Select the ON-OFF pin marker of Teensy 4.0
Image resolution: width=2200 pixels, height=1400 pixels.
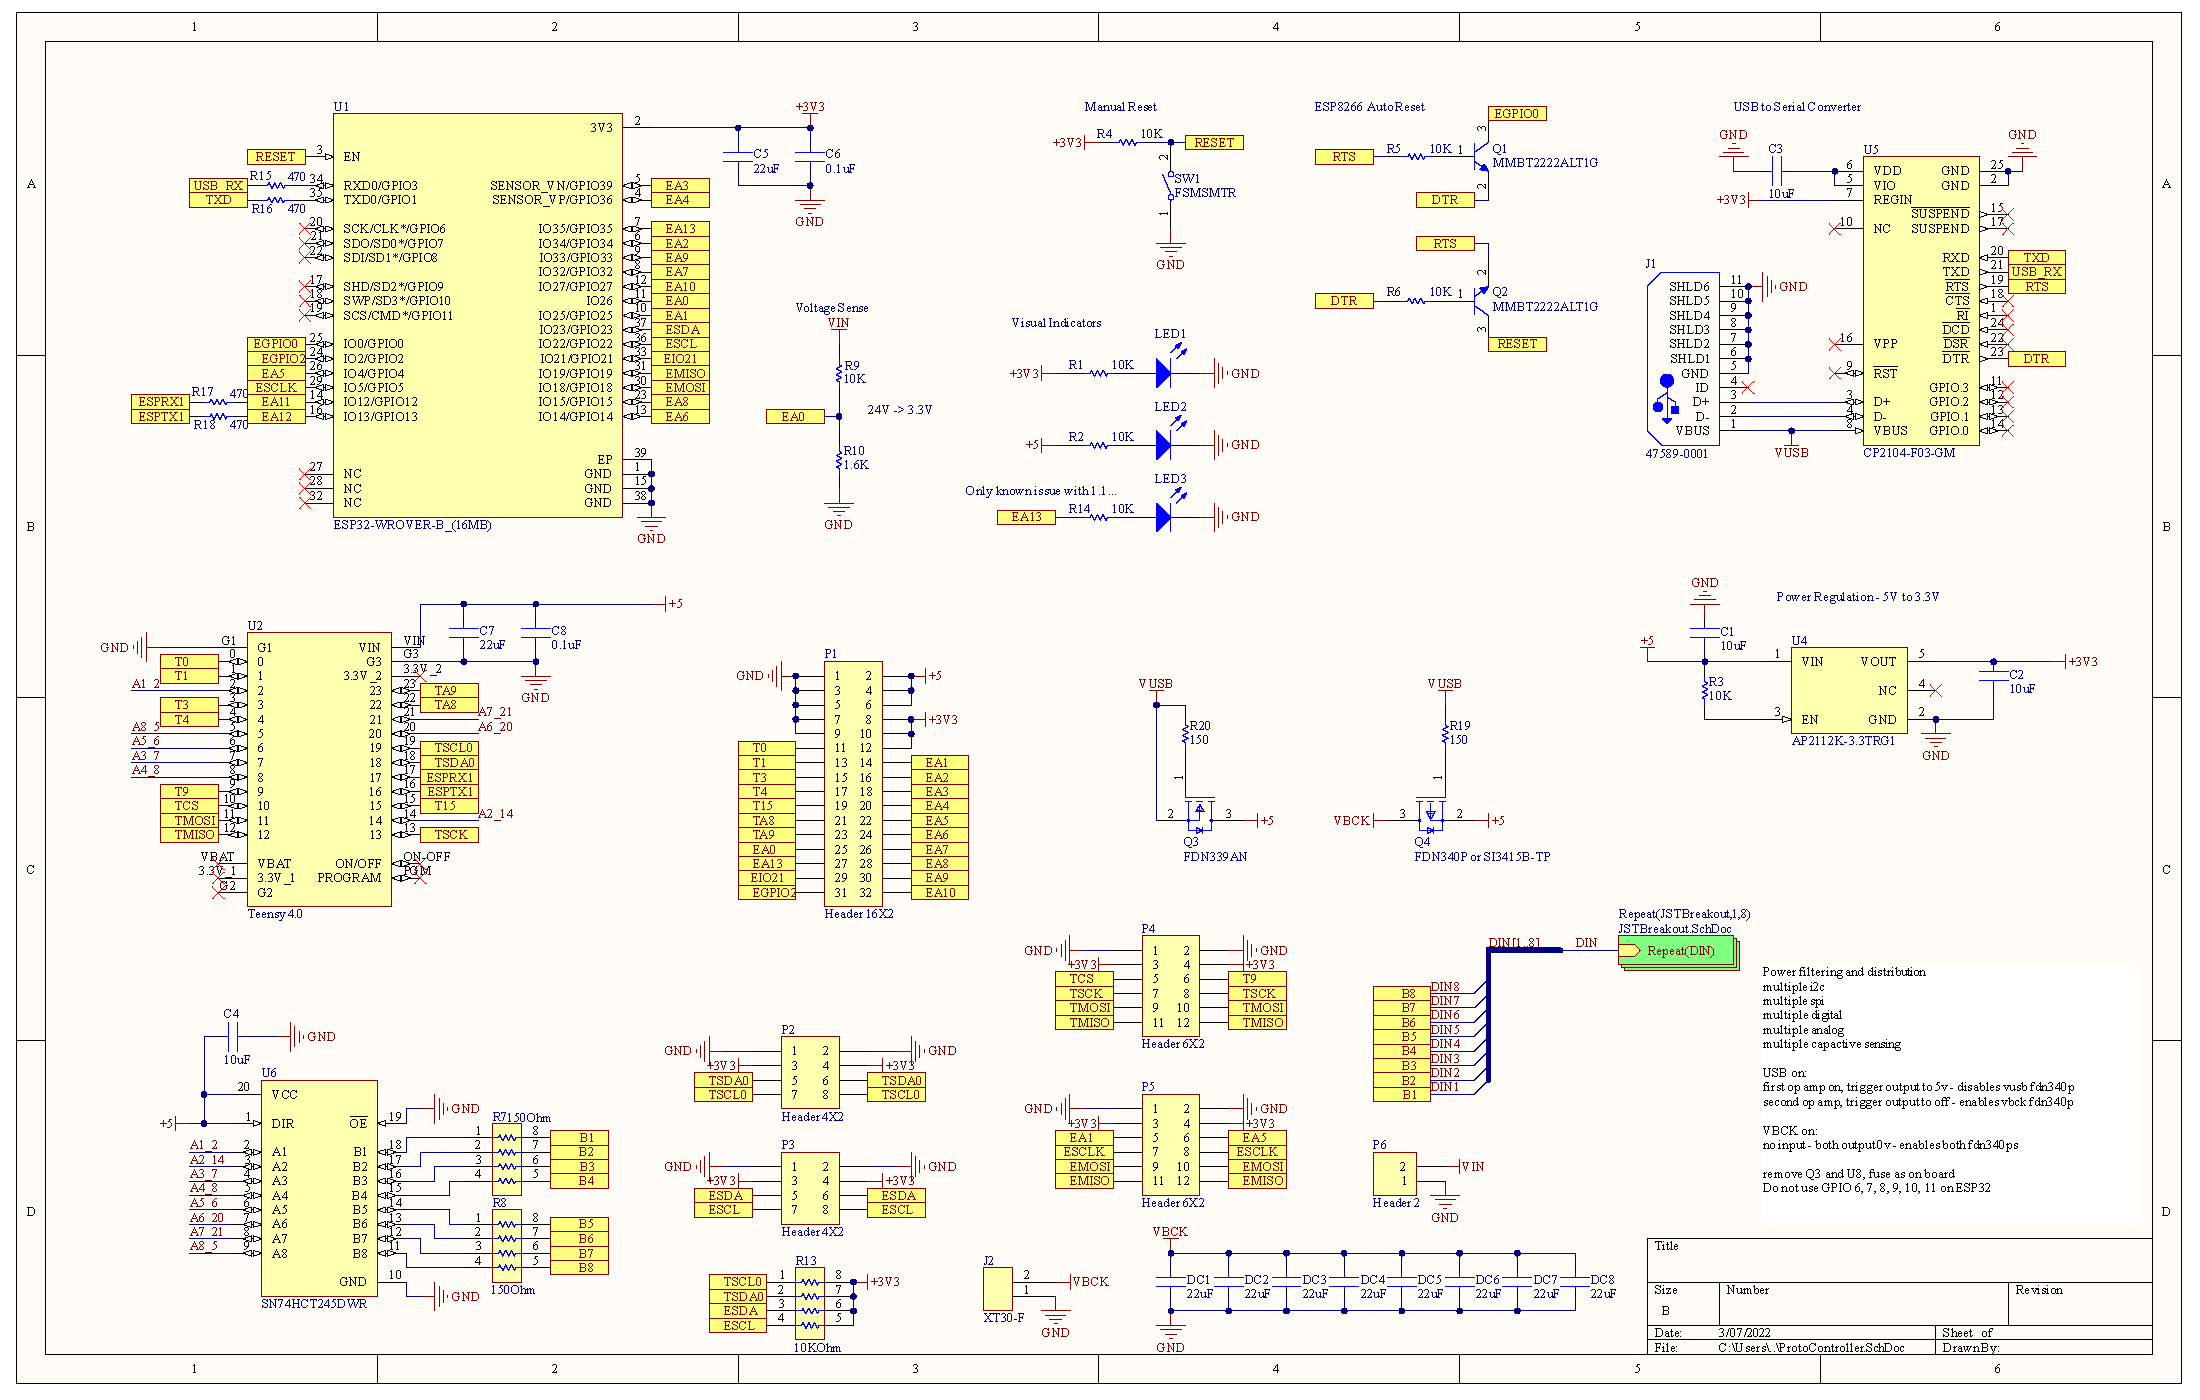pos(425,857)
